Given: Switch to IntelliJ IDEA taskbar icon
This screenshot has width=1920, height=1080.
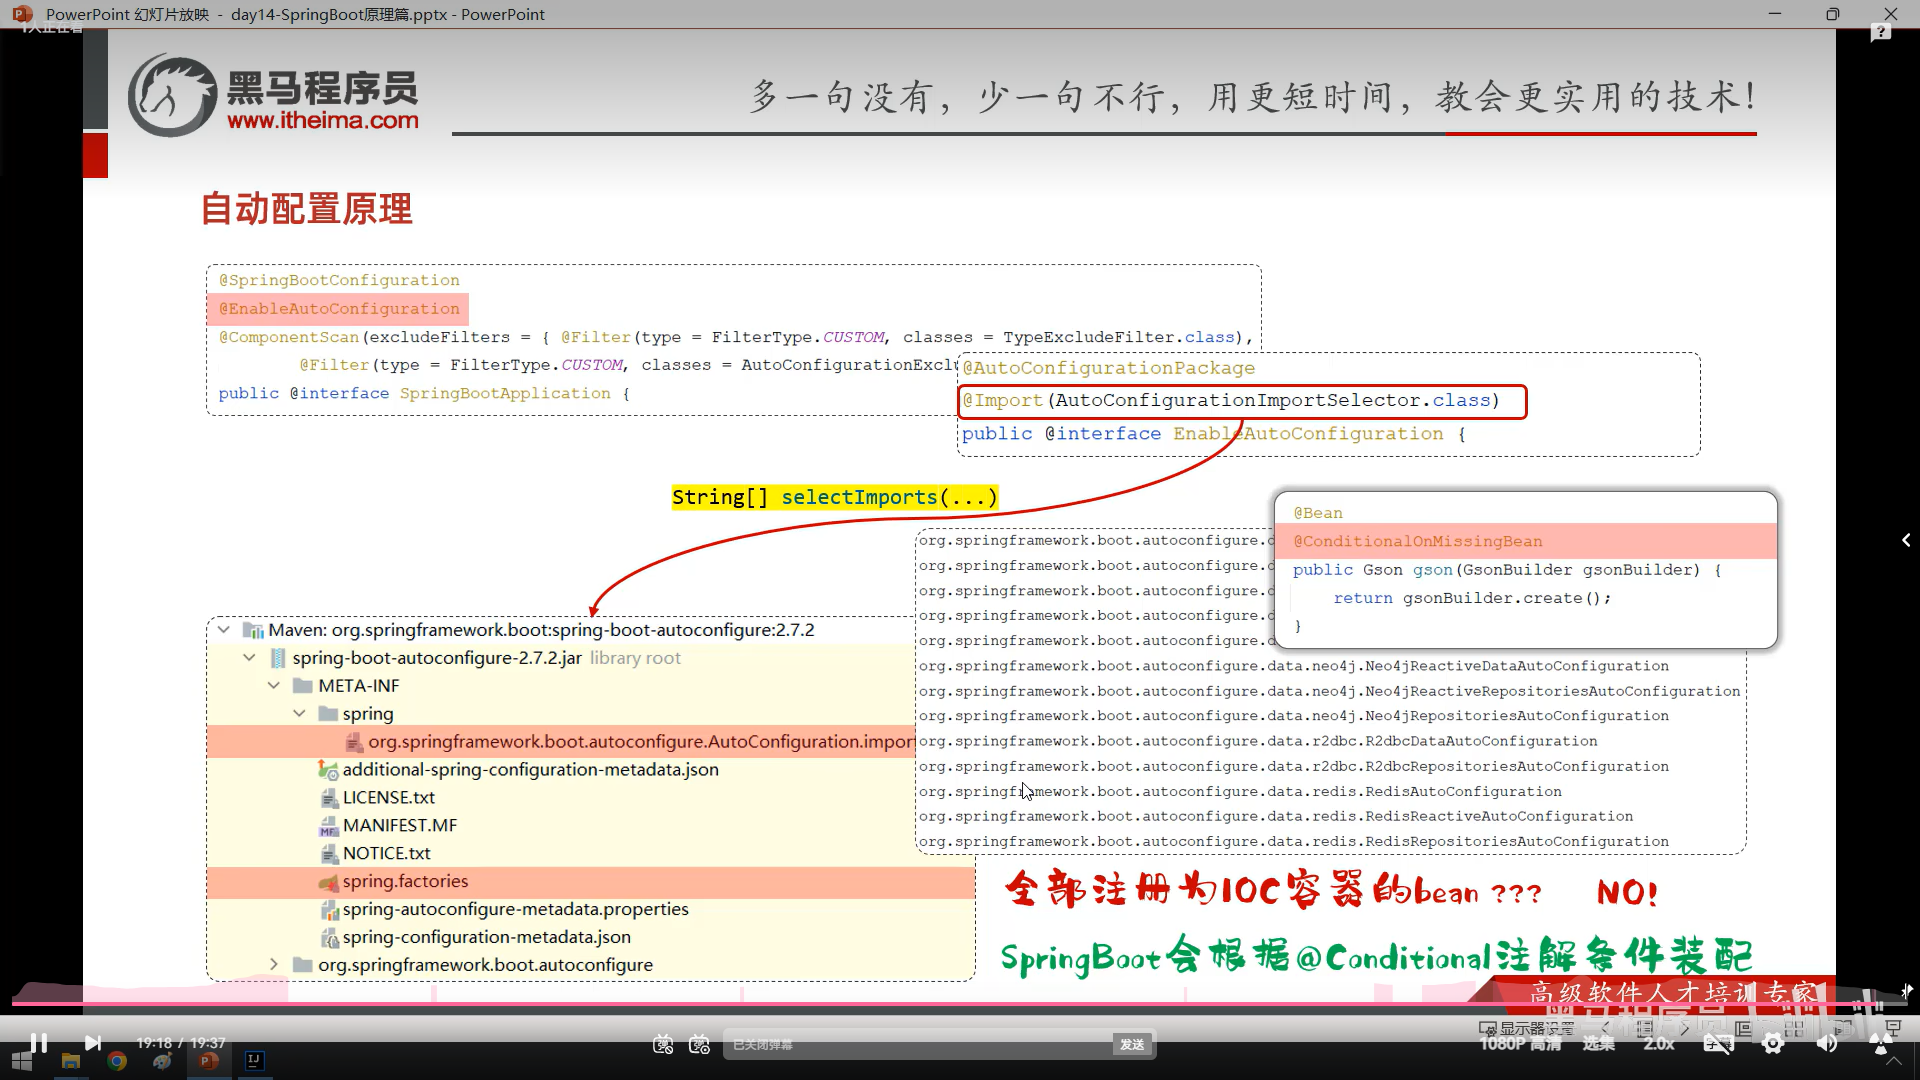Looking at the screenshot, I should tap(254, 1061).
